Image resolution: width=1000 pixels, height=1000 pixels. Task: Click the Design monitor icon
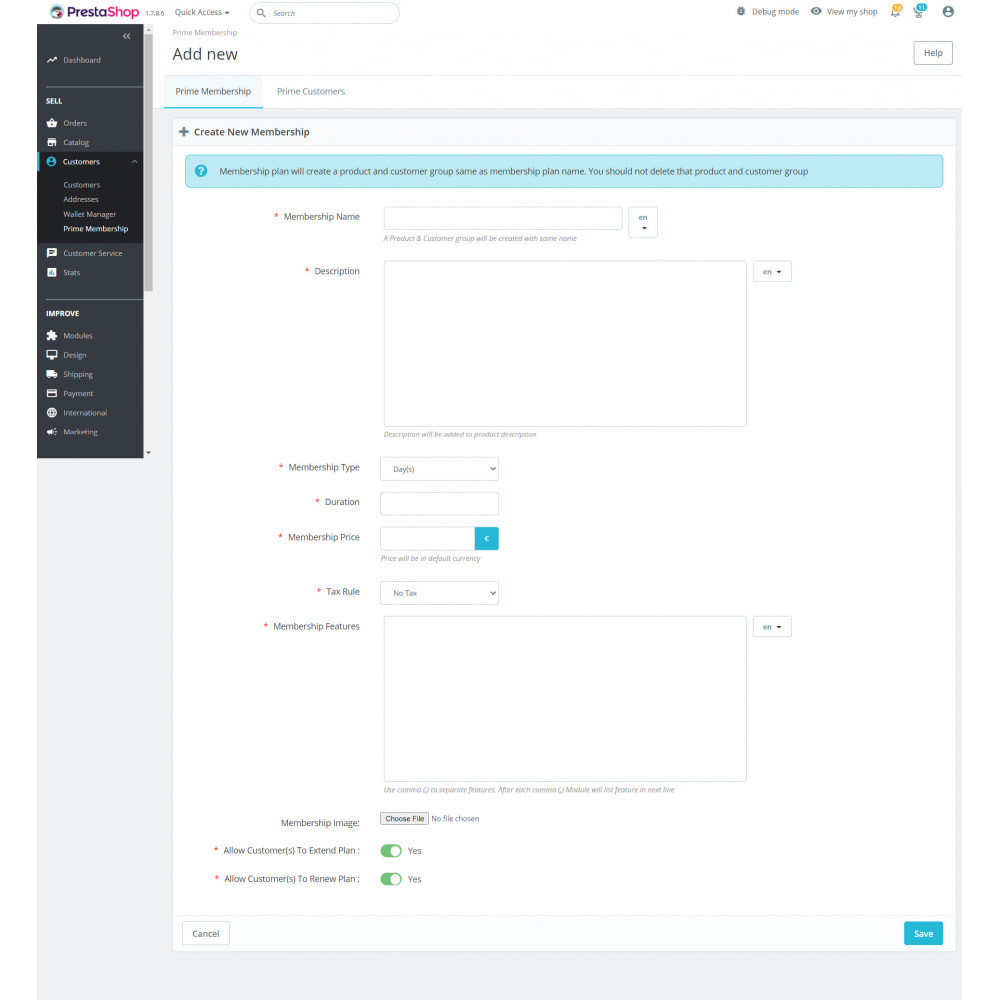click(52, 355)
